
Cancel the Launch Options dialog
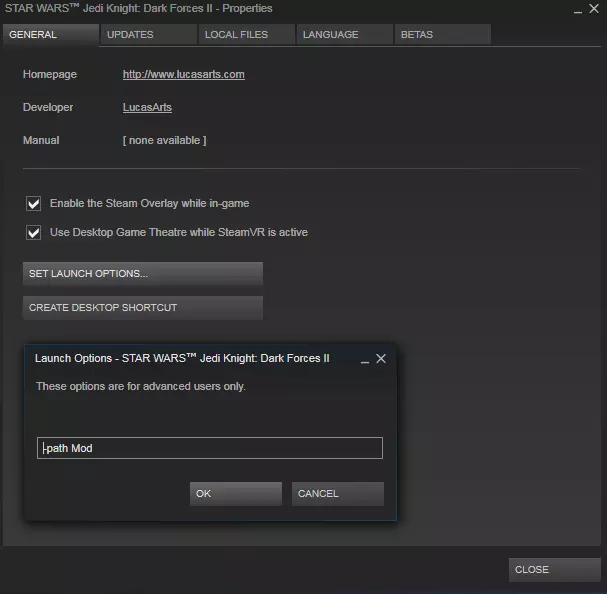(338, 494)
